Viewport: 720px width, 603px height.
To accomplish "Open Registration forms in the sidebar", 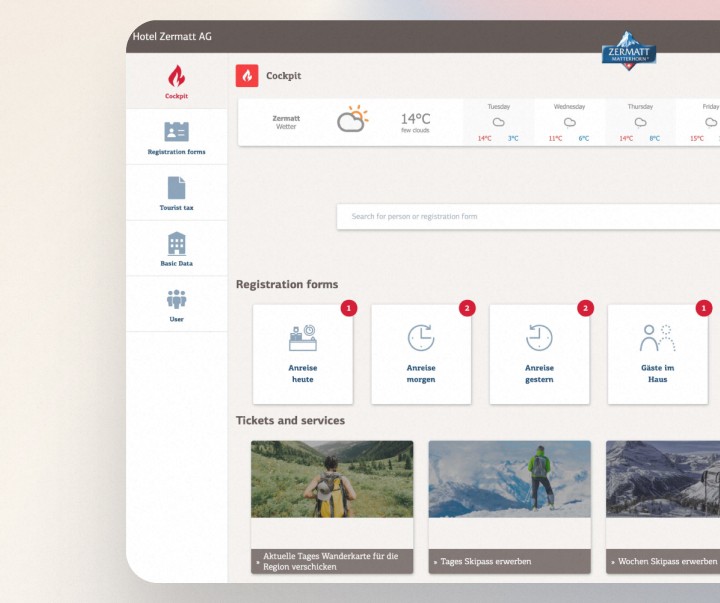I will coord(176,137).
